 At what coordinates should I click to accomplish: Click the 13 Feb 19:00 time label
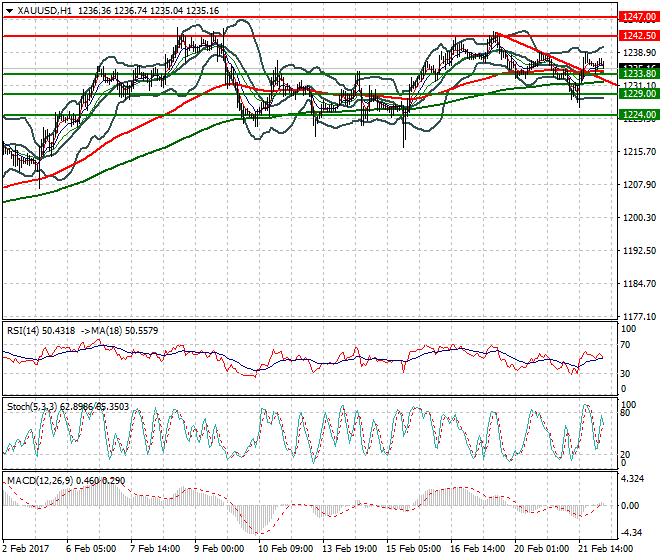click(349, 549)
